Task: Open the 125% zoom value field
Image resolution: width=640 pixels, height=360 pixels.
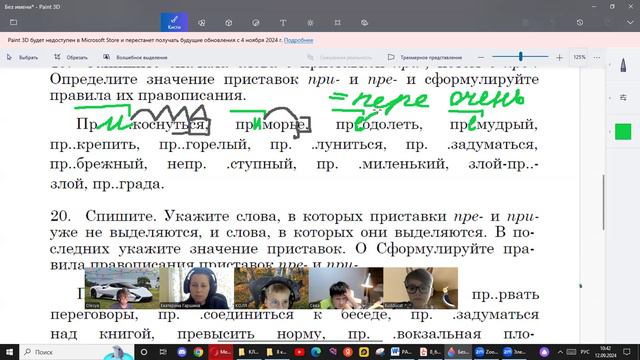Action: (x=580, y=57)
